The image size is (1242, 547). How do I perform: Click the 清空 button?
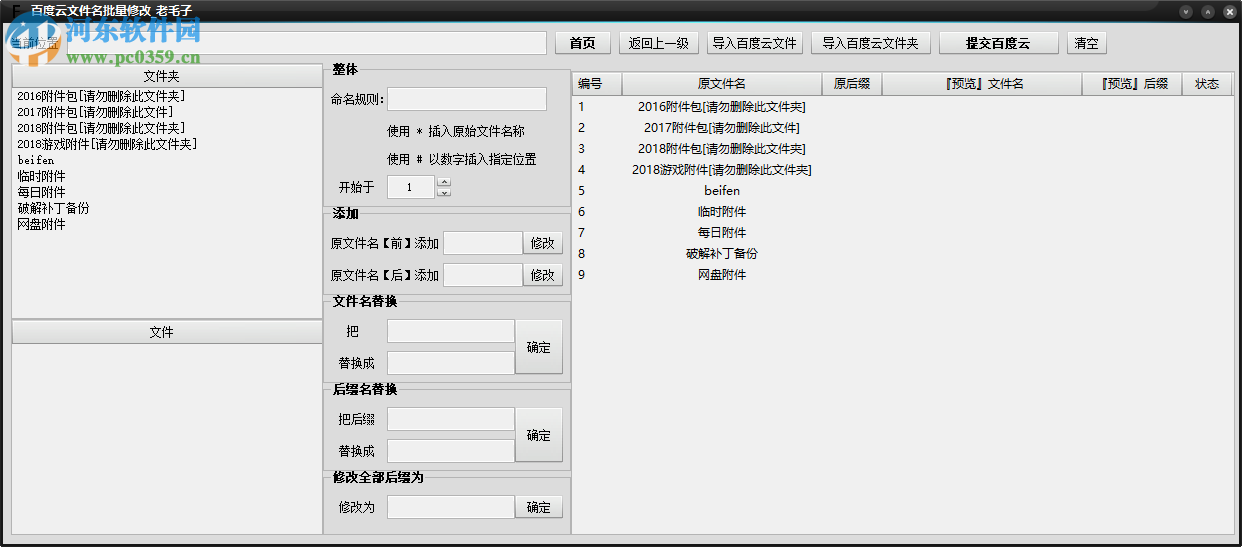coord(1087,43)
